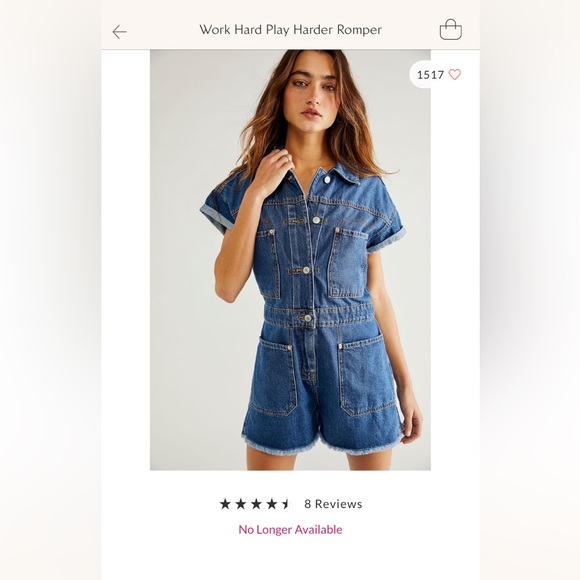This screenshot has width=580, height=580.
Task: Open the denim romper product photo
Action: (x=290, y=260)
